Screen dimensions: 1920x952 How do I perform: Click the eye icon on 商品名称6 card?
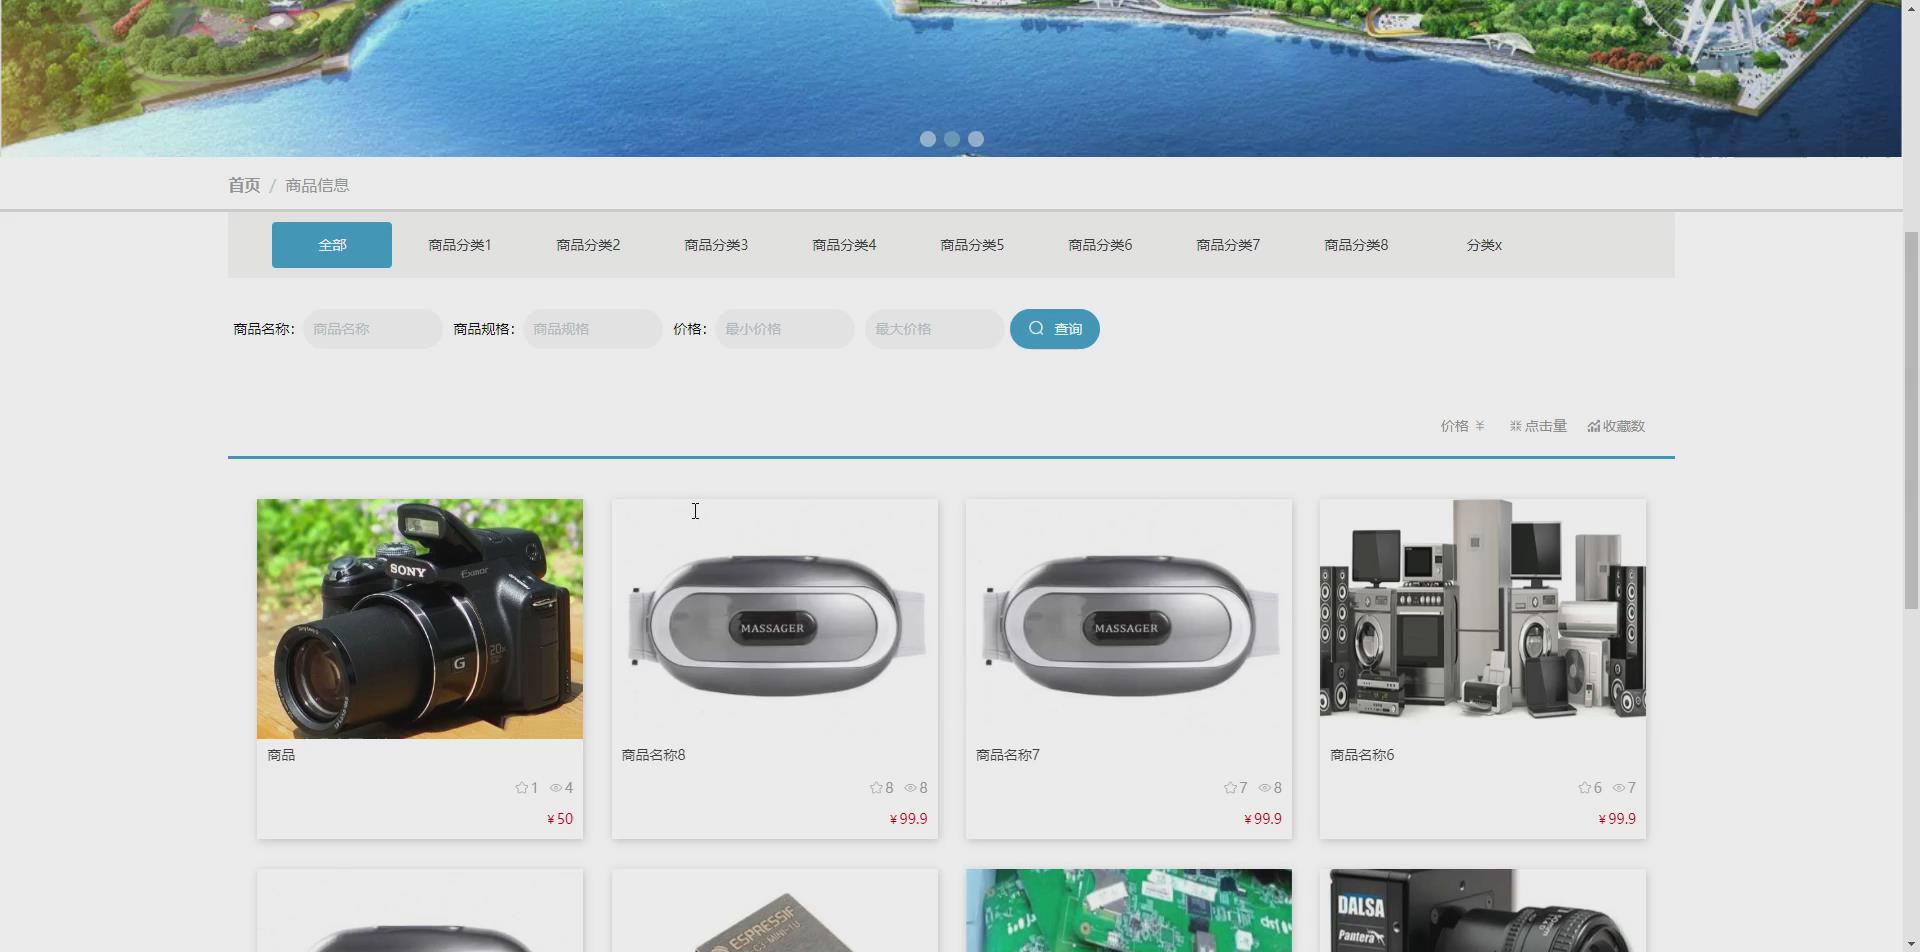(1618, 788)
